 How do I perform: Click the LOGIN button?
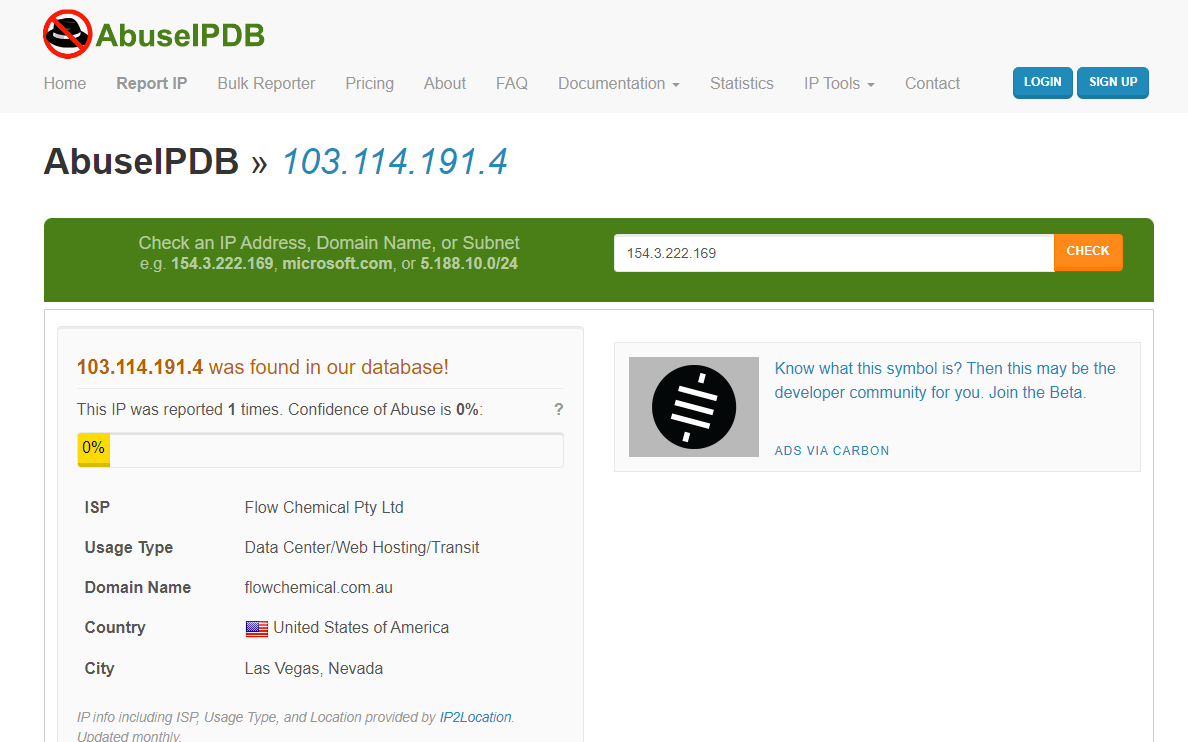(x=1043, y=83)
